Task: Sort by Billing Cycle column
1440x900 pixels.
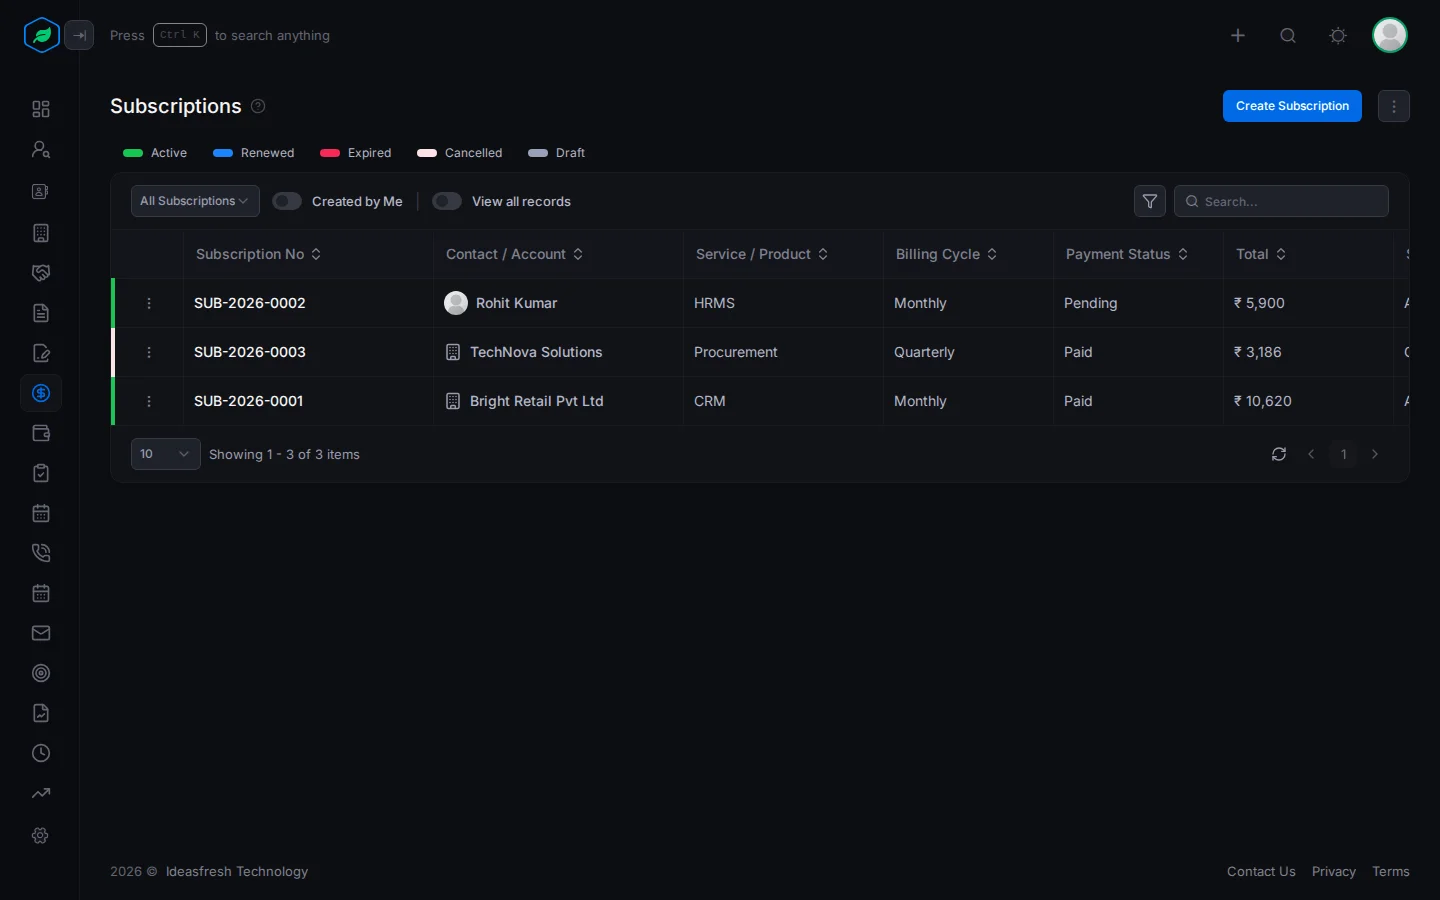Action: pyautogui.click(x=946, y=254)
